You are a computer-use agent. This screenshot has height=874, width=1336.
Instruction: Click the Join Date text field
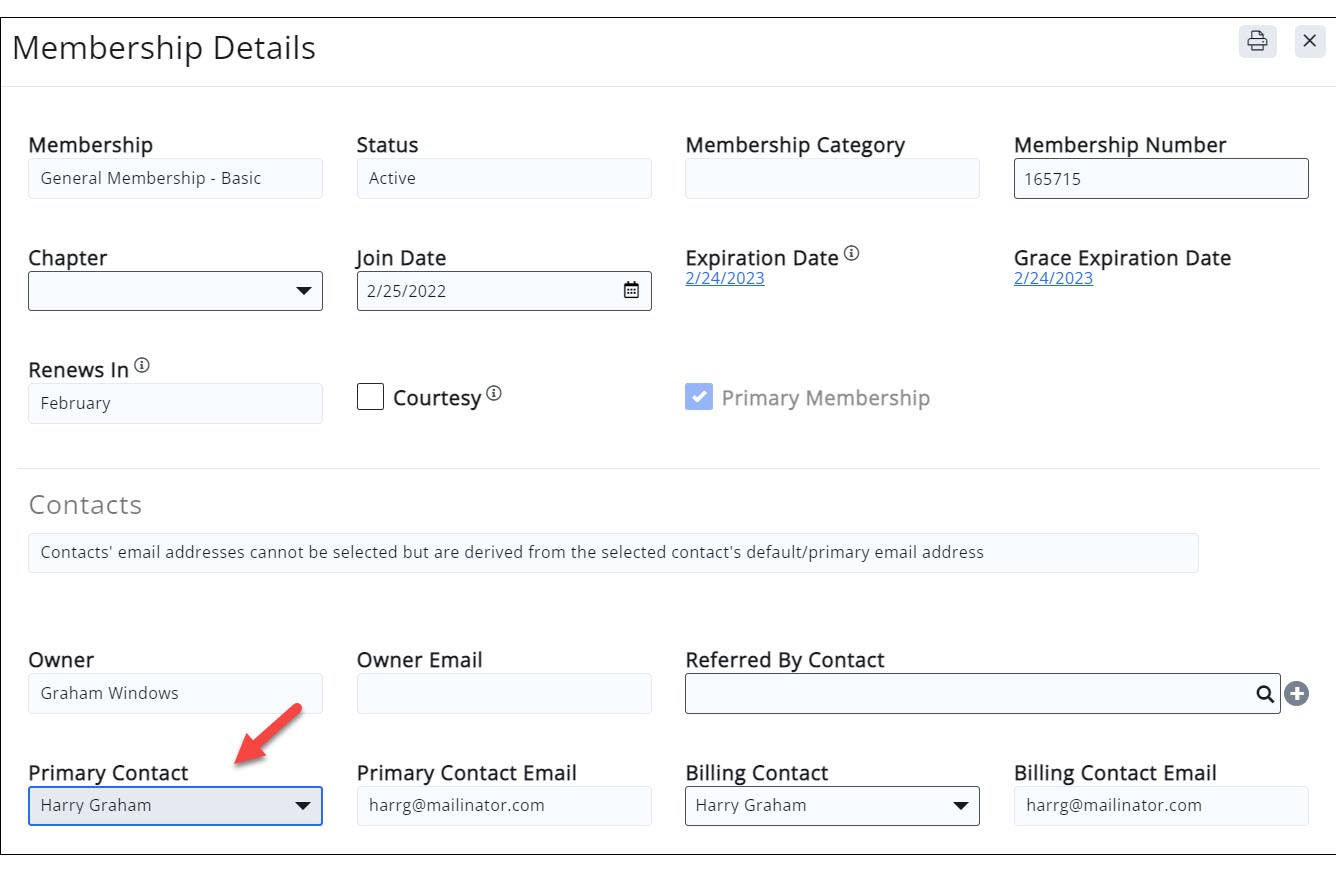click(485, 291)
